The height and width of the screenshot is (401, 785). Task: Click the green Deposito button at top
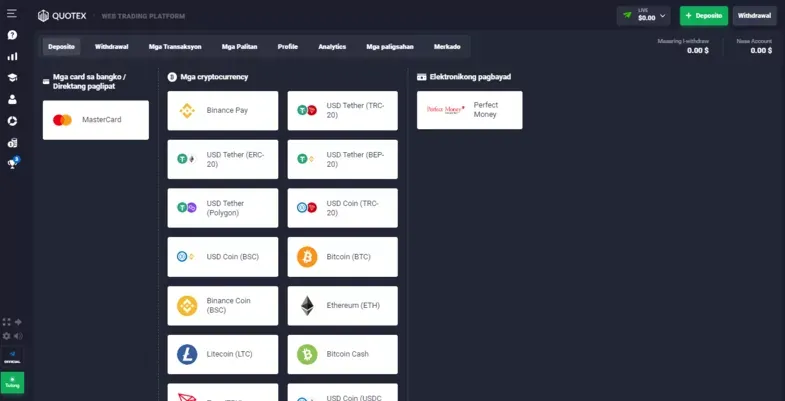(x=703, y=16)
